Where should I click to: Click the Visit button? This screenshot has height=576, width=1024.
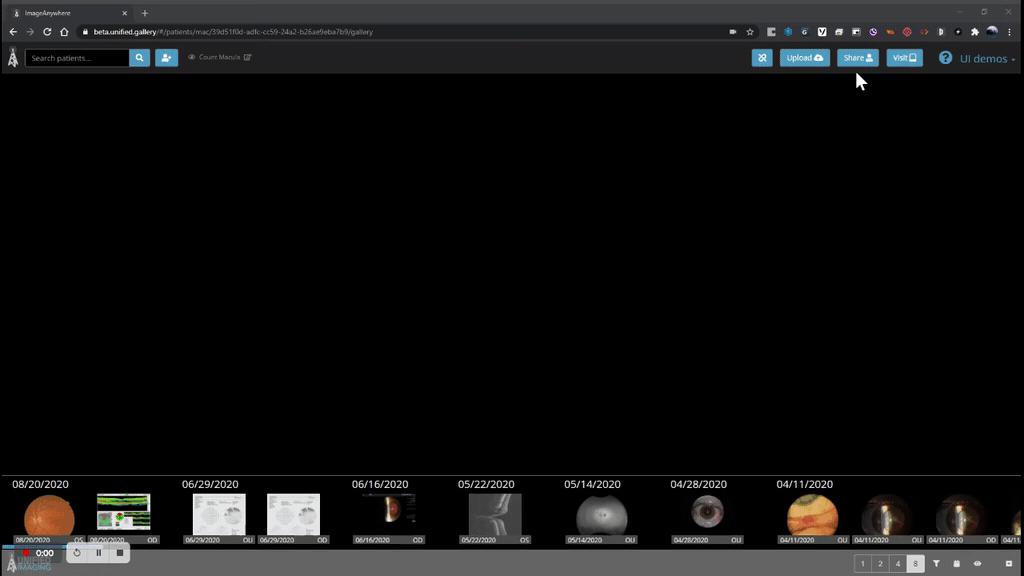pos(904,58)
